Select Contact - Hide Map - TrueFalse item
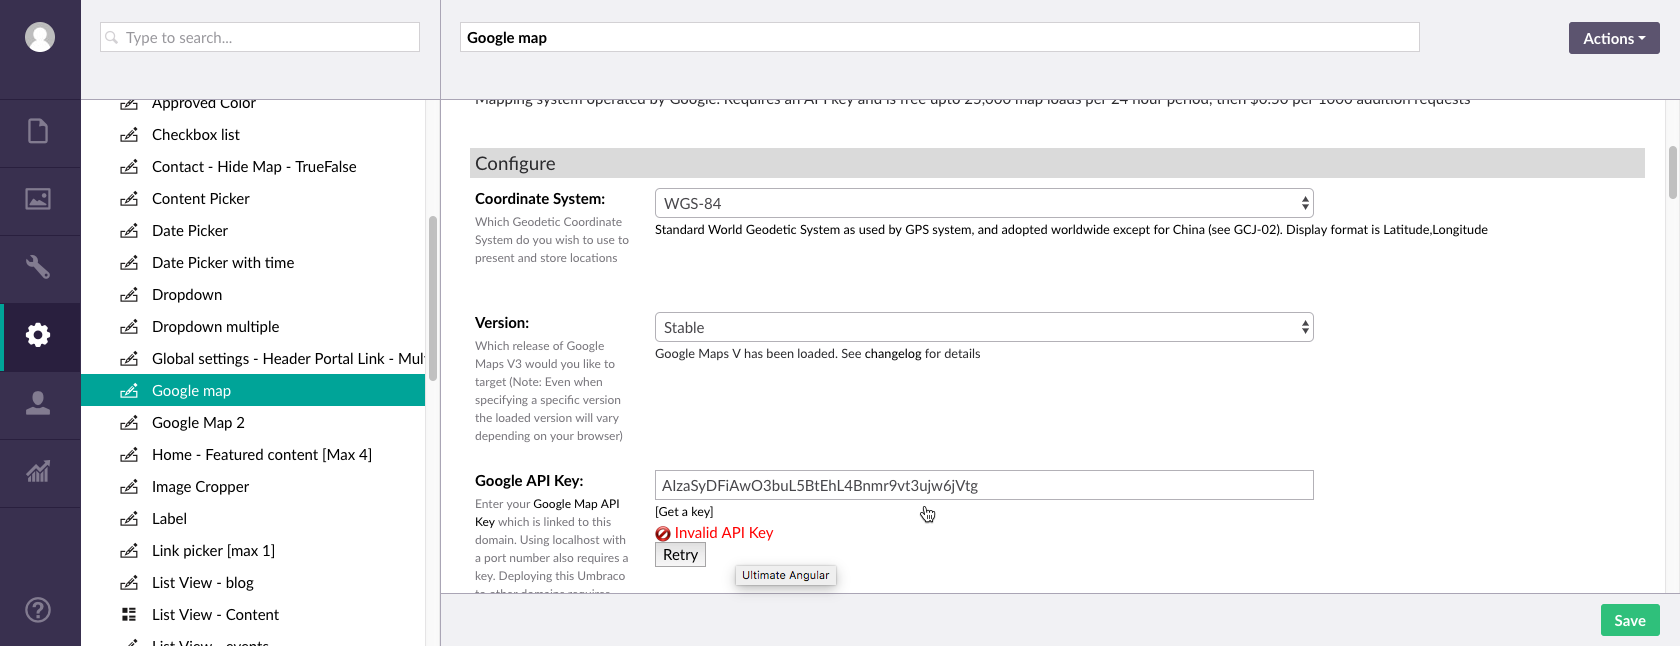This screenshot has width=1680, height=646. click(x=254, y=167)
